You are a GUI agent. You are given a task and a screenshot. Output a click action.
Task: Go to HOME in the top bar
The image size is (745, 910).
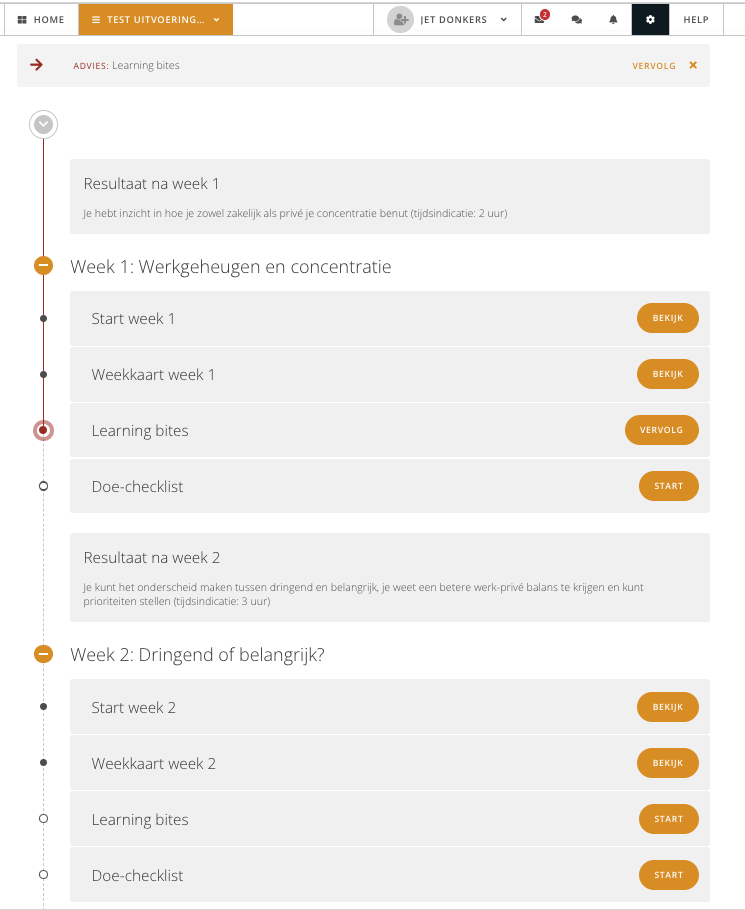pos(47,18)
